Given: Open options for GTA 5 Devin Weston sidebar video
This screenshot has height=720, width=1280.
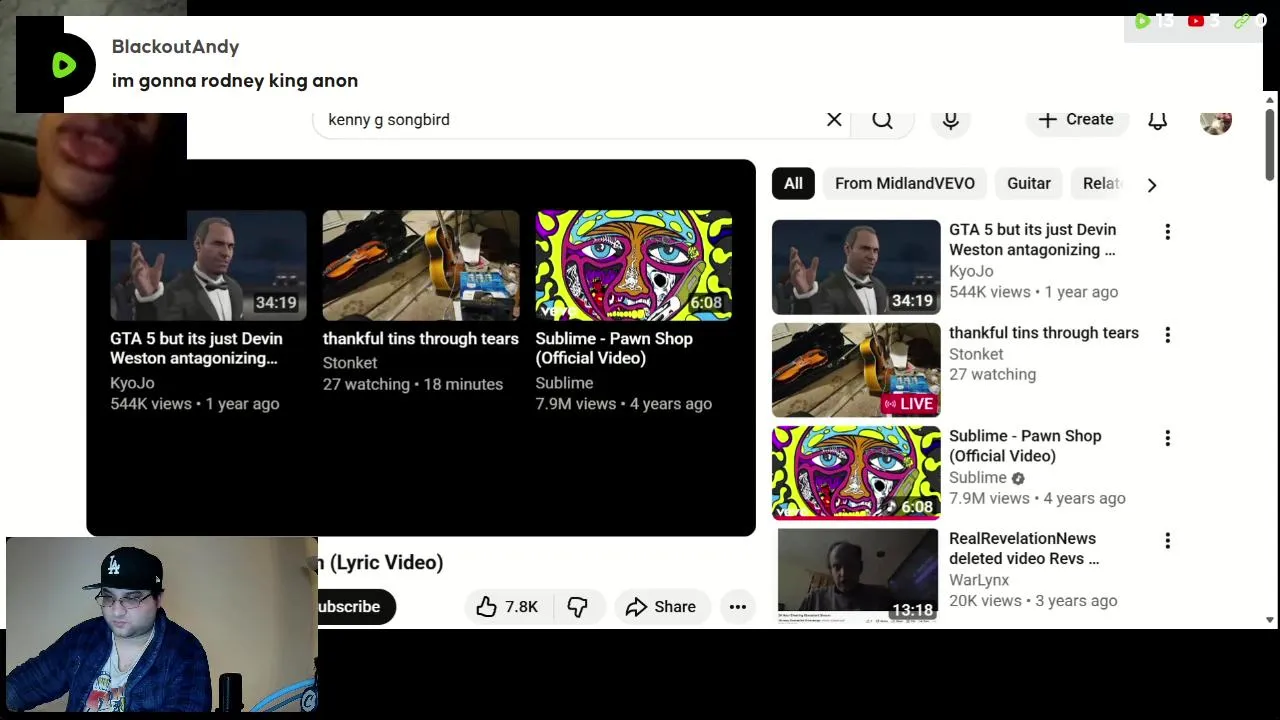Looking at the screenshot, I should (1167, 232).
